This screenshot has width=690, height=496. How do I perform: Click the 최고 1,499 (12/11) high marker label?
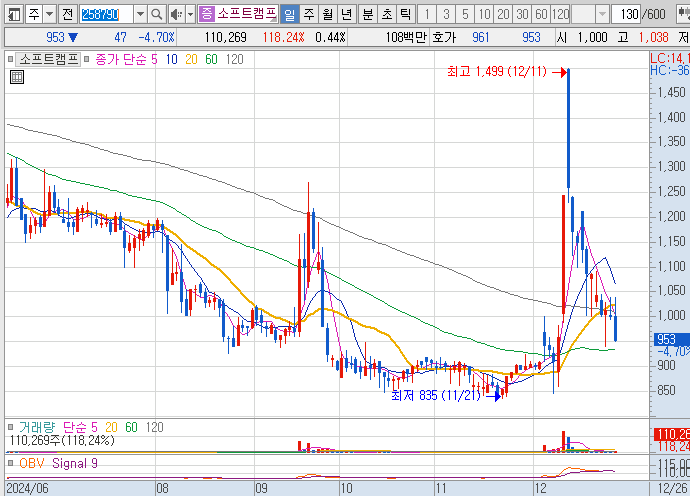click(x=497, y=71)
